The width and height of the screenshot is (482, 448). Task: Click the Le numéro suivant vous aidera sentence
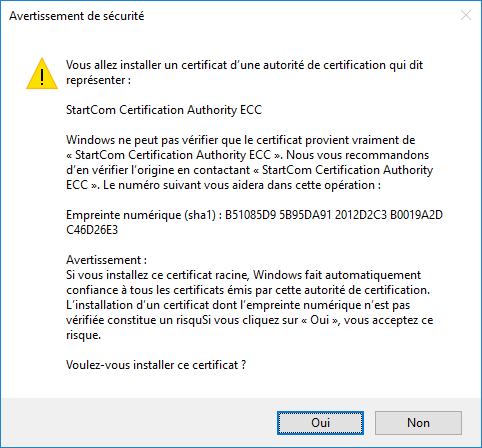click(242, 185)
